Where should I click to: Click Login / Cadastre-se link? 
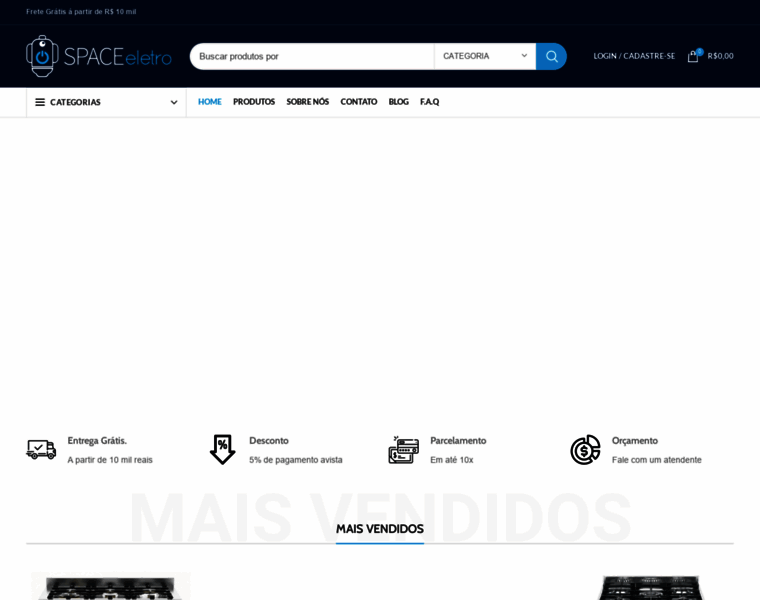(x=634, y=56)
